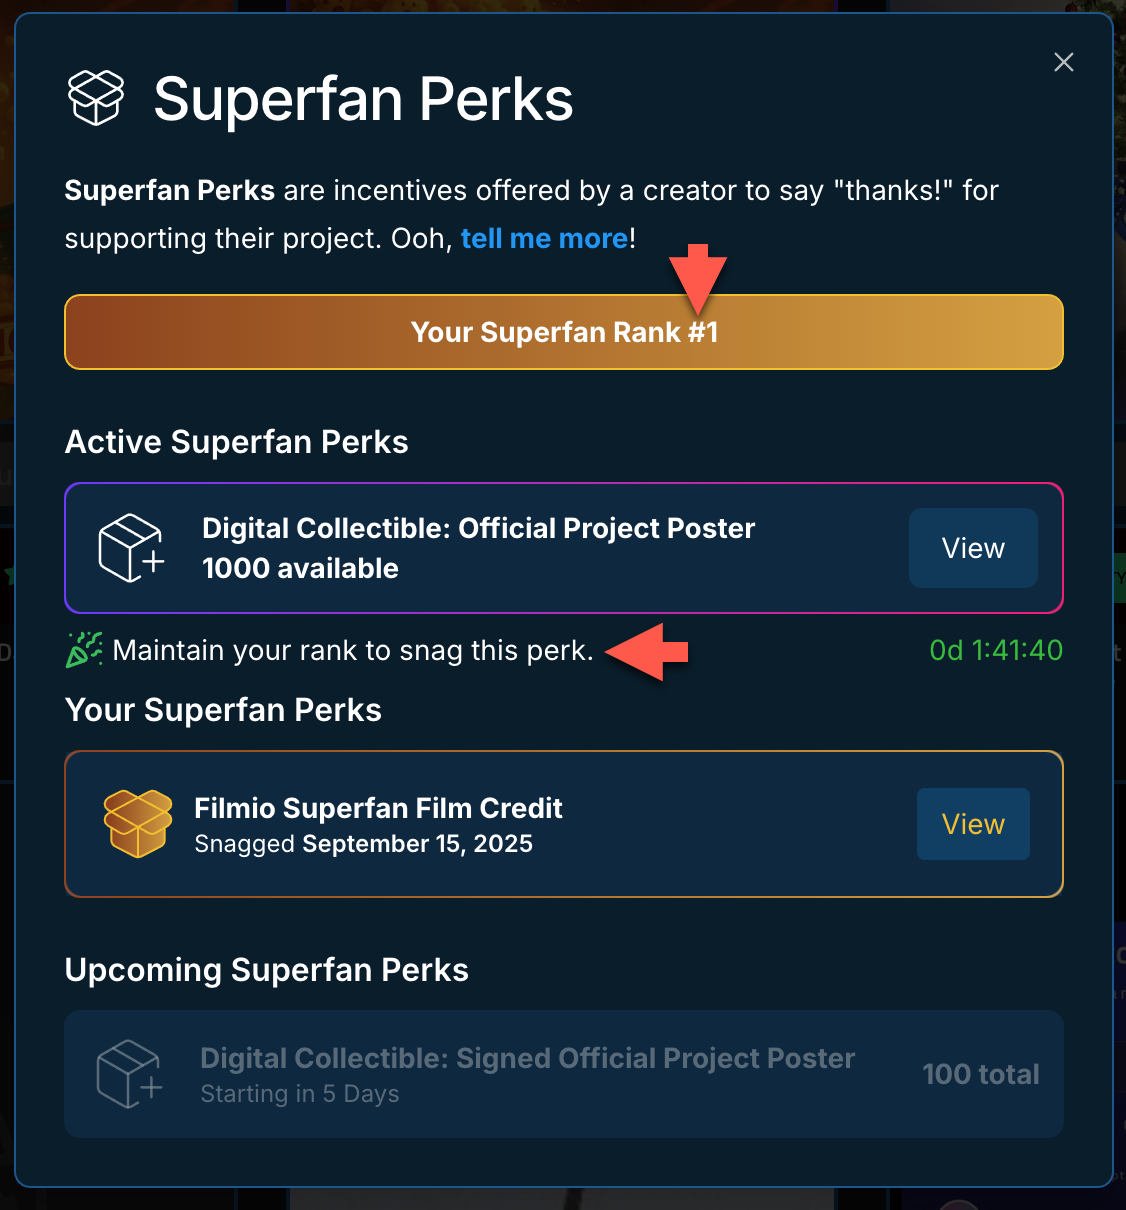1126x1210 pixels.
Task: Click the "Starting in 5 Days" label
Action: (x=299, y=1094)
